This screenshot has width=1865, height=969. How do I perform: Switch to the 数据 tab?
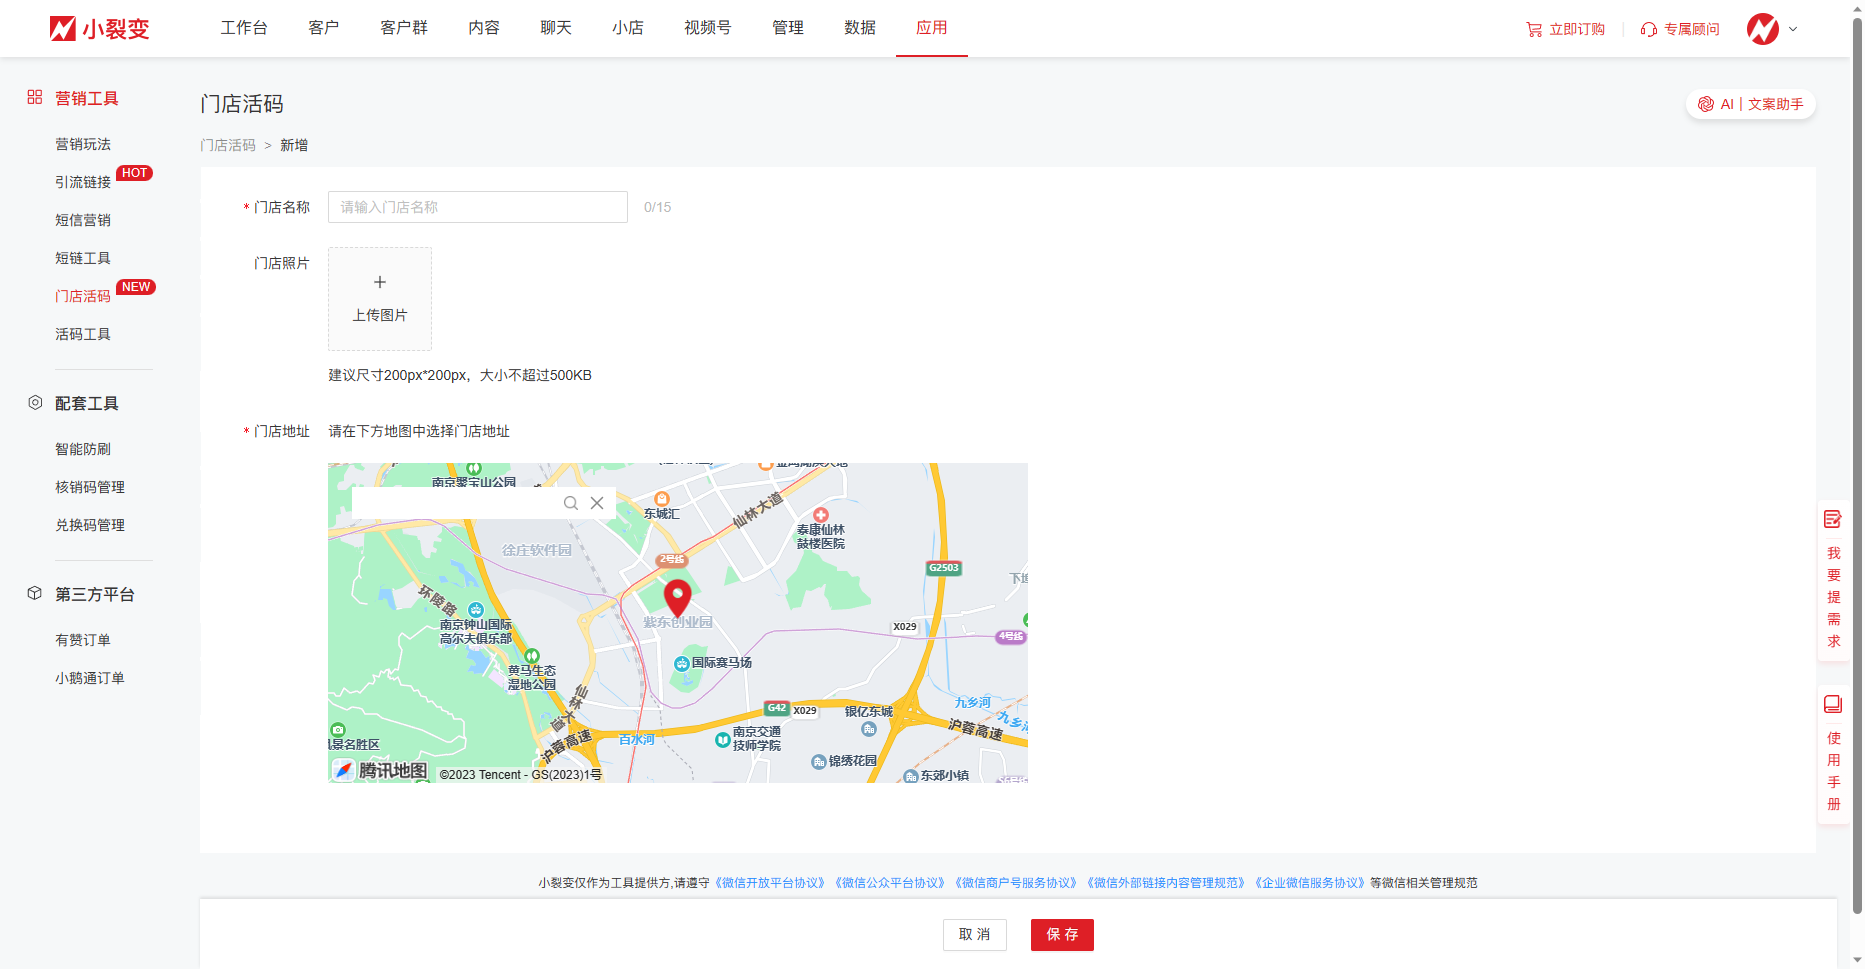coord(859,28)
